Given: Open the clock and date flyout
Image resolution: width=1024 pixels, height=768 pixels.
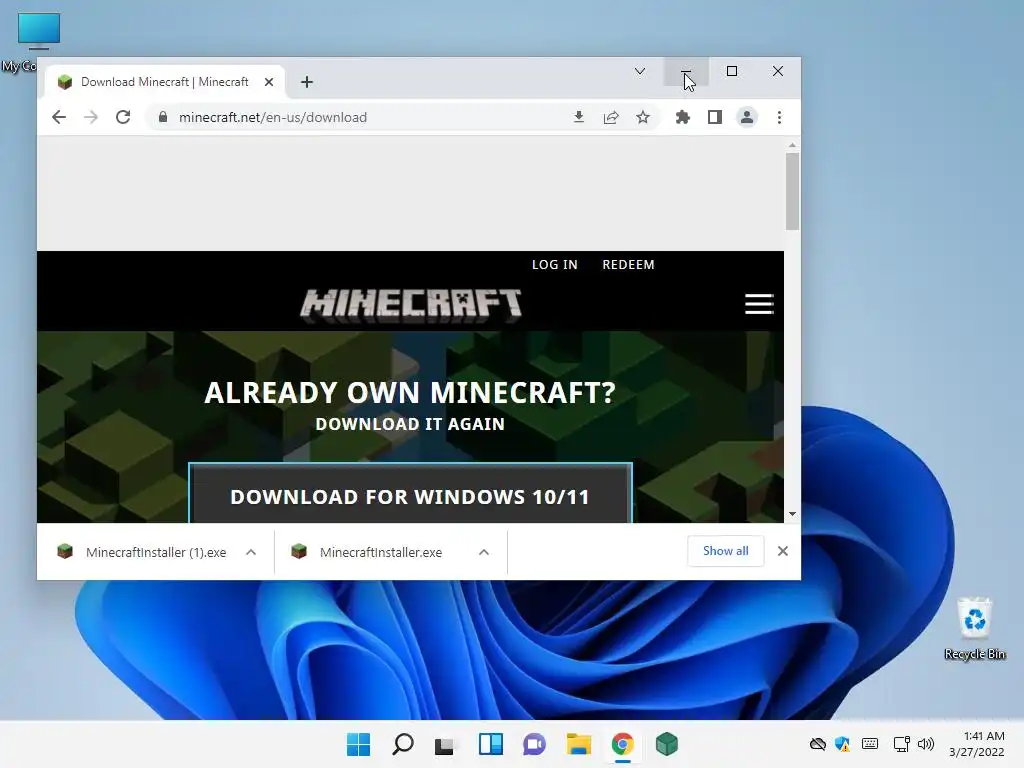Looking at the screenshot, I should [x=977, y=744].
